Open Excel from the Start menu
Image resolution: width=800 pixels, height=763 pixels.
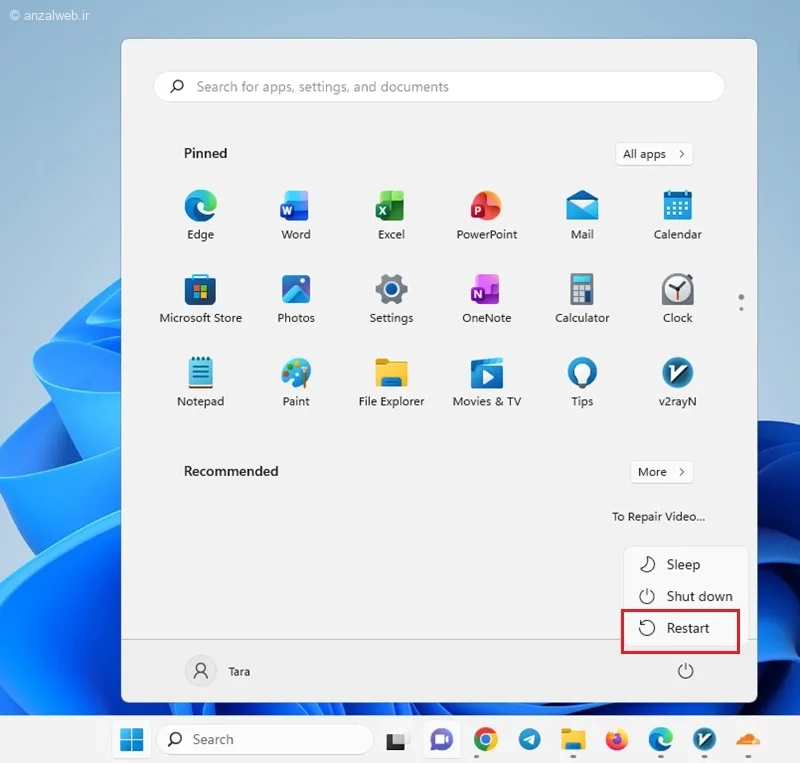tap(391, 215)
